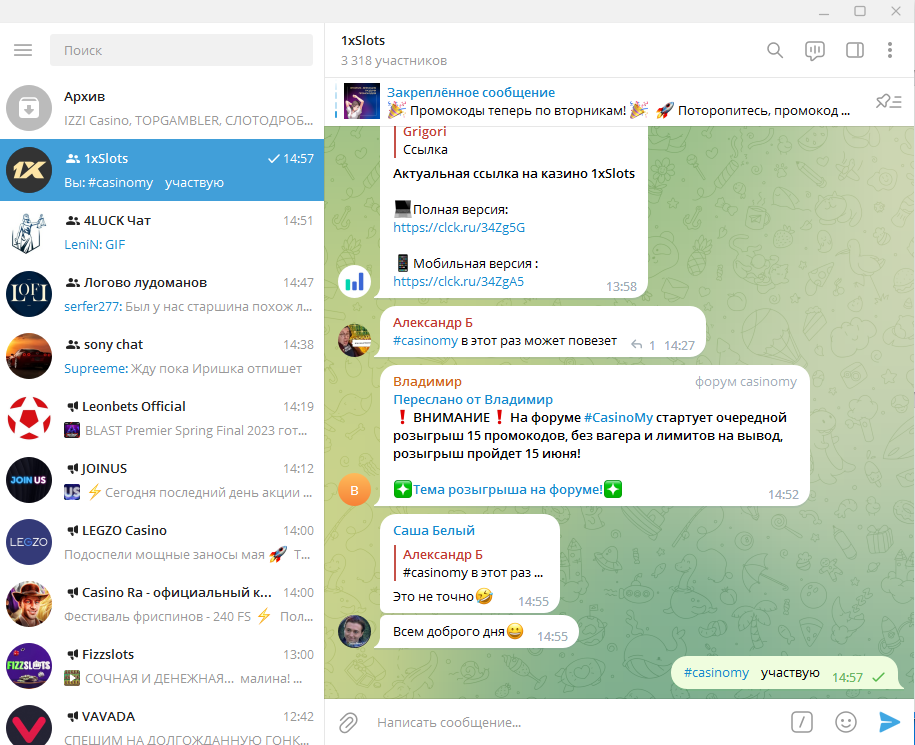Click sender name Владимир in message
This screenshot has width=915, height=745.
click(427, 382)
